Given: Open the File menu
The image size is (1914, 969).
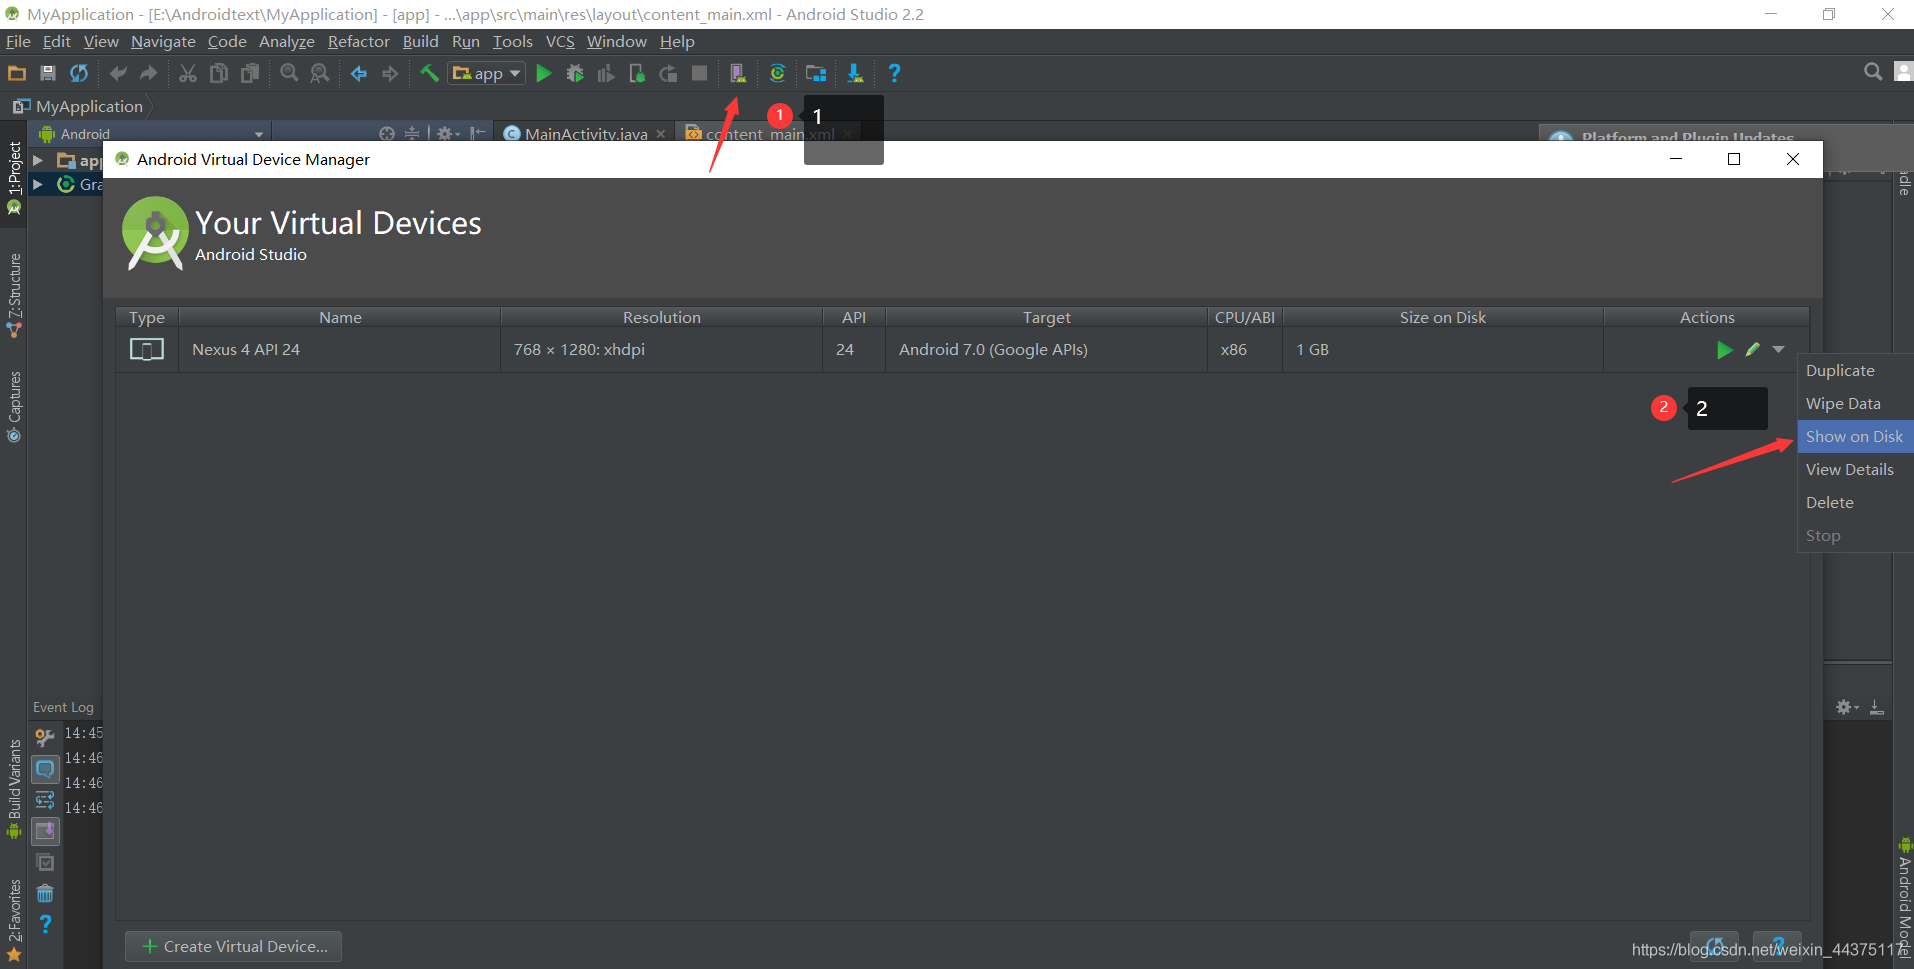Looking at the screenshot, I should (x=18, y=42).
